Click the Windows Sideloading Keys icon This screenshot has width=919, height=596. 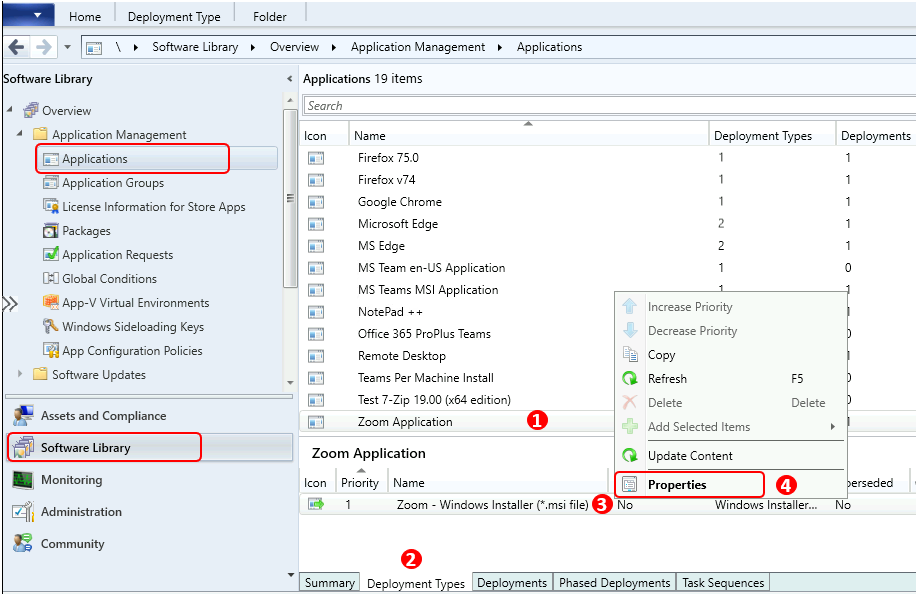pos(51,326)
